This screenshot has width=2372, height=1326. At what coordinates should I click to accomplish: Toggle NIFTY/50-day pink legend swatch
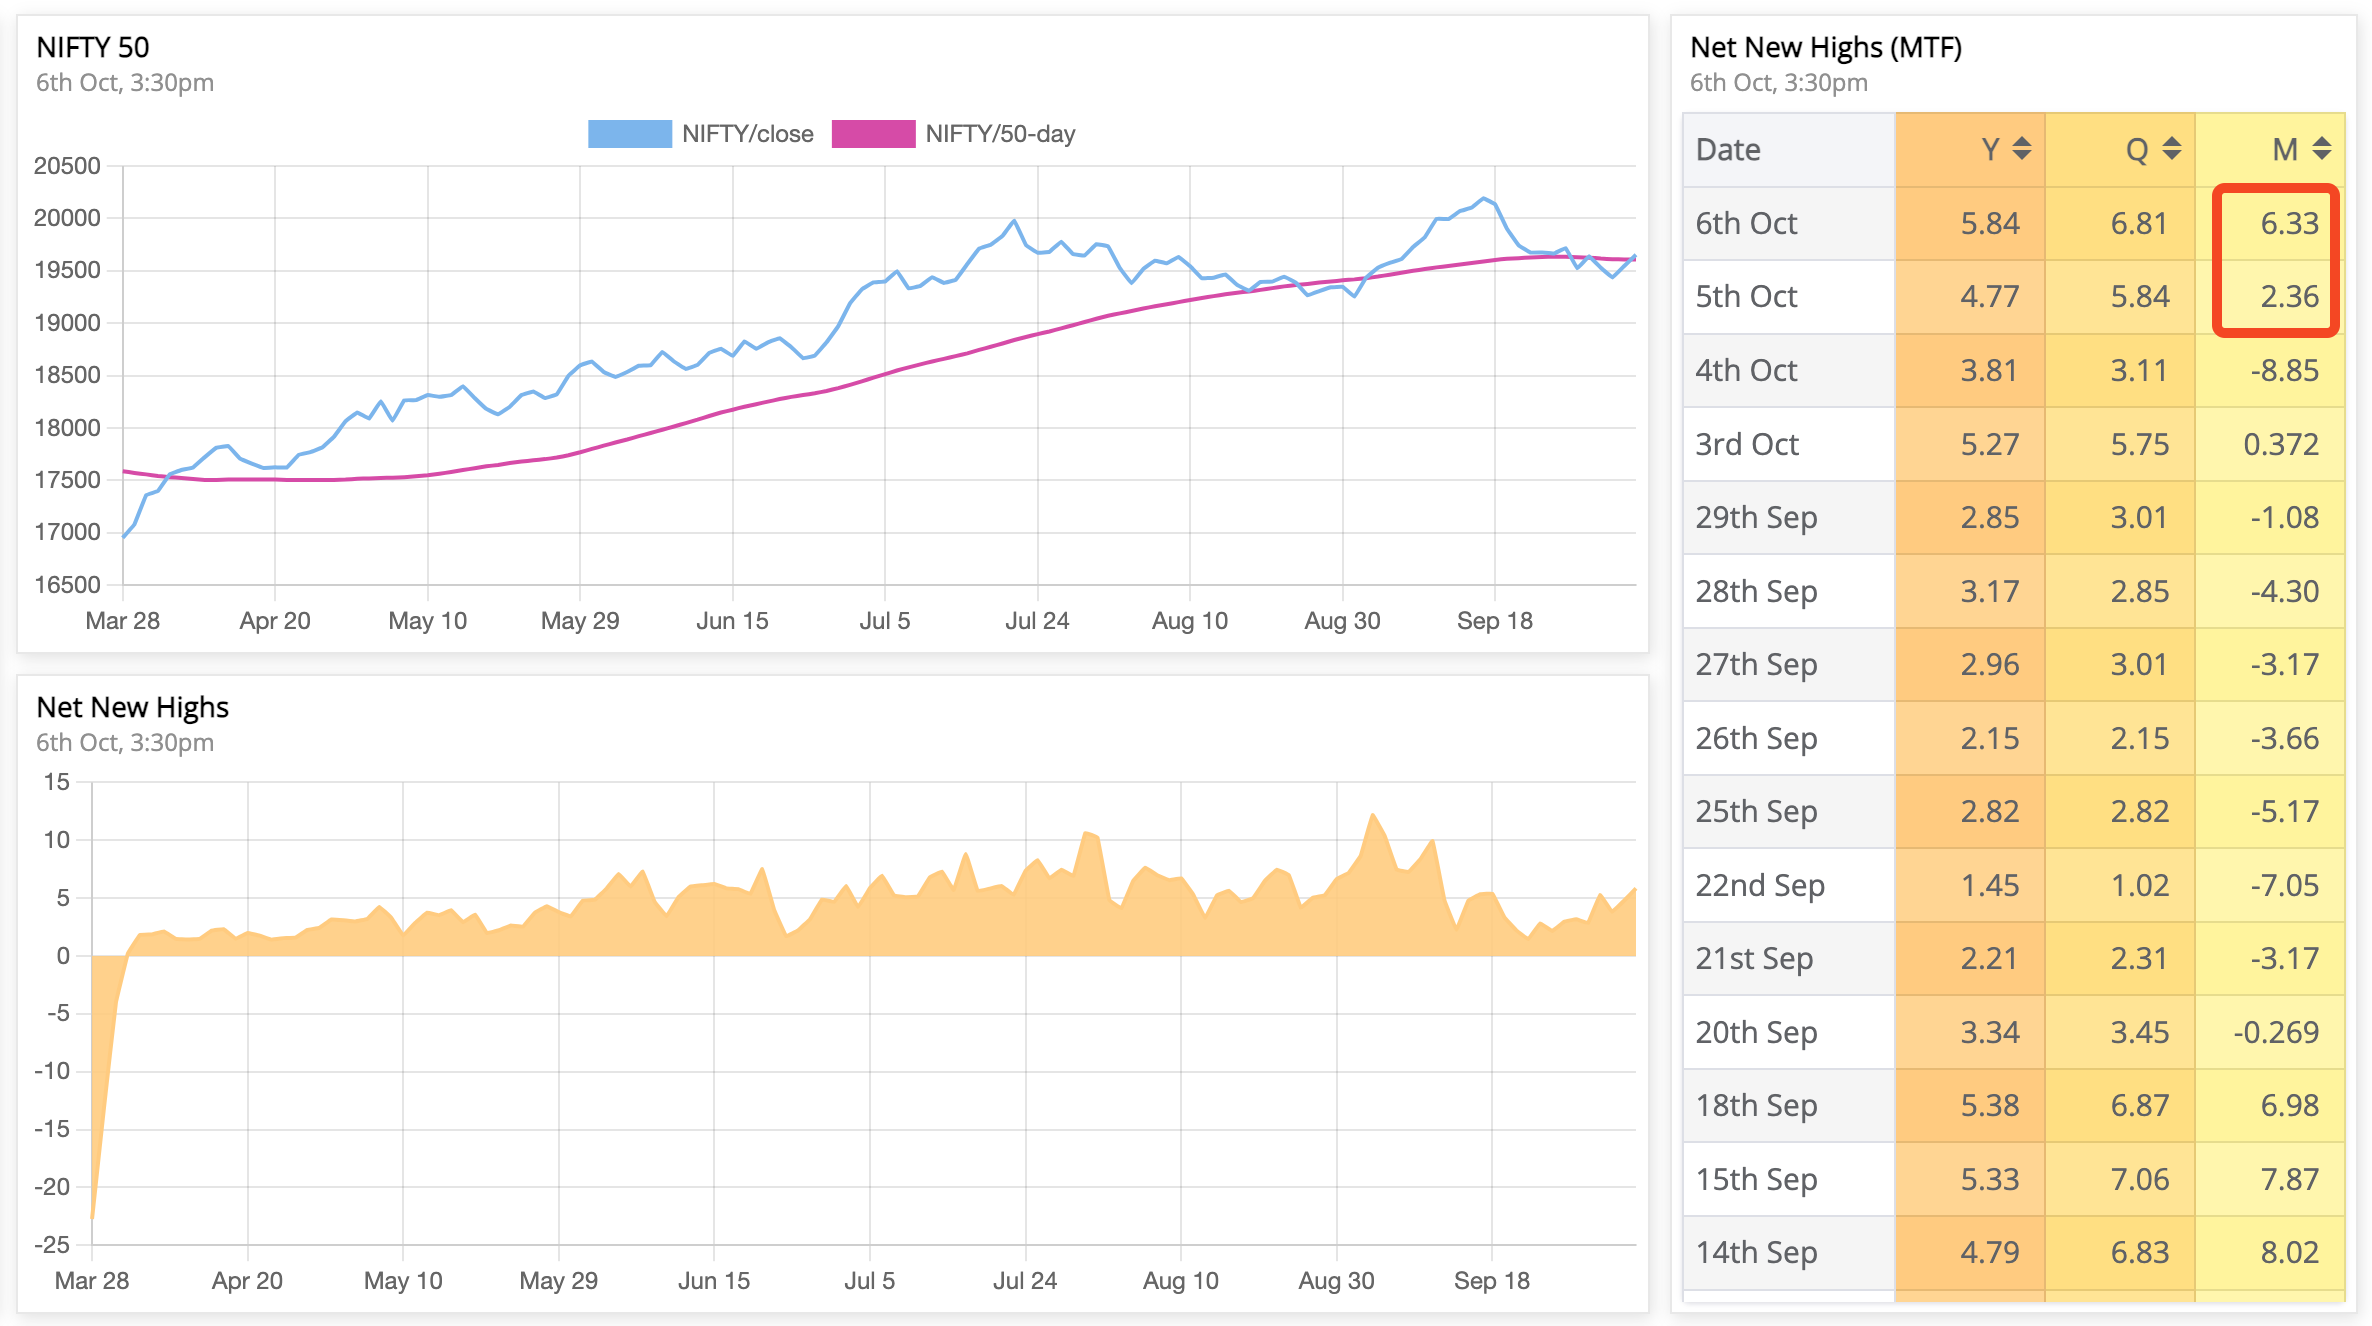[x=873, y=134]
